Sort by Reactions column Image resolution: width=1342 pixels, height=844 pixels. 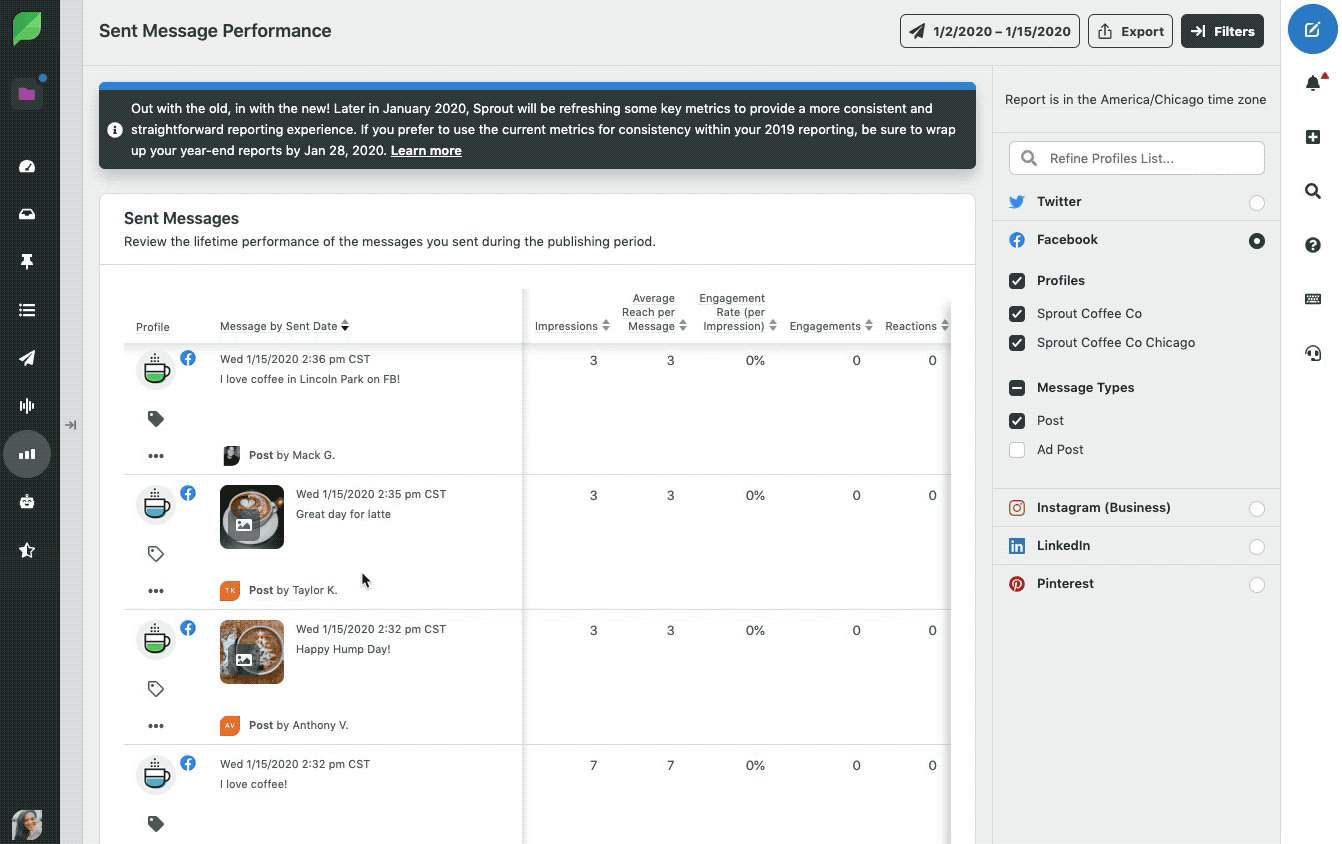(x=917, y=326)
